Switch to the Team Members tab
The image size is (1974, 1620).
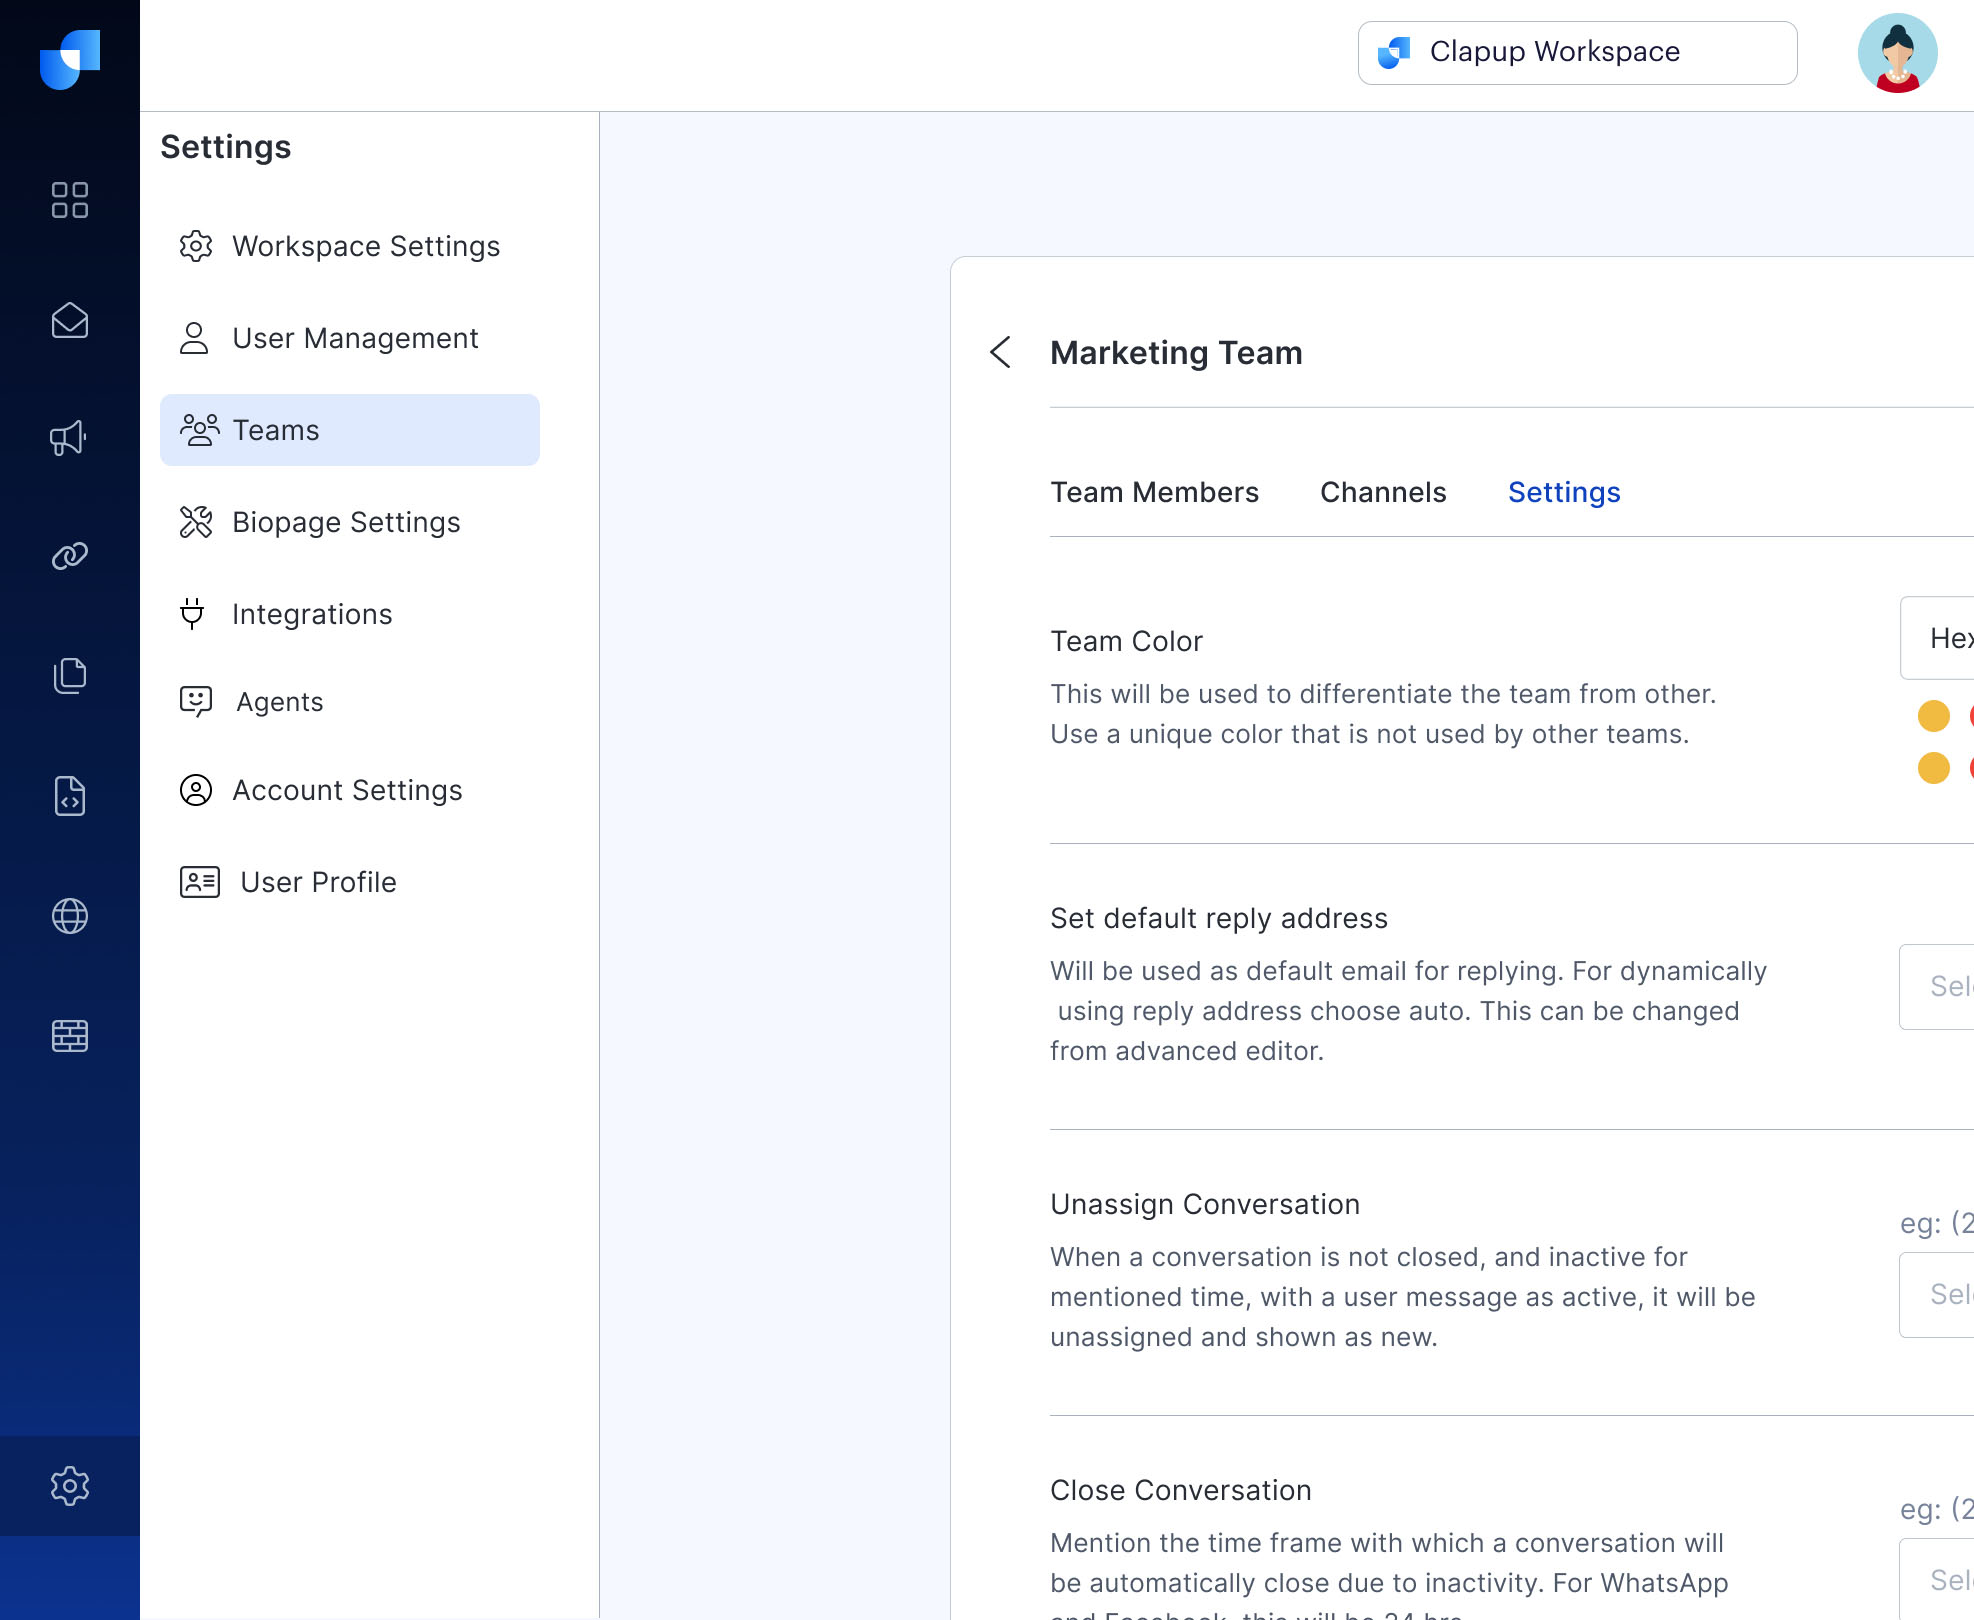(1154, 492)
